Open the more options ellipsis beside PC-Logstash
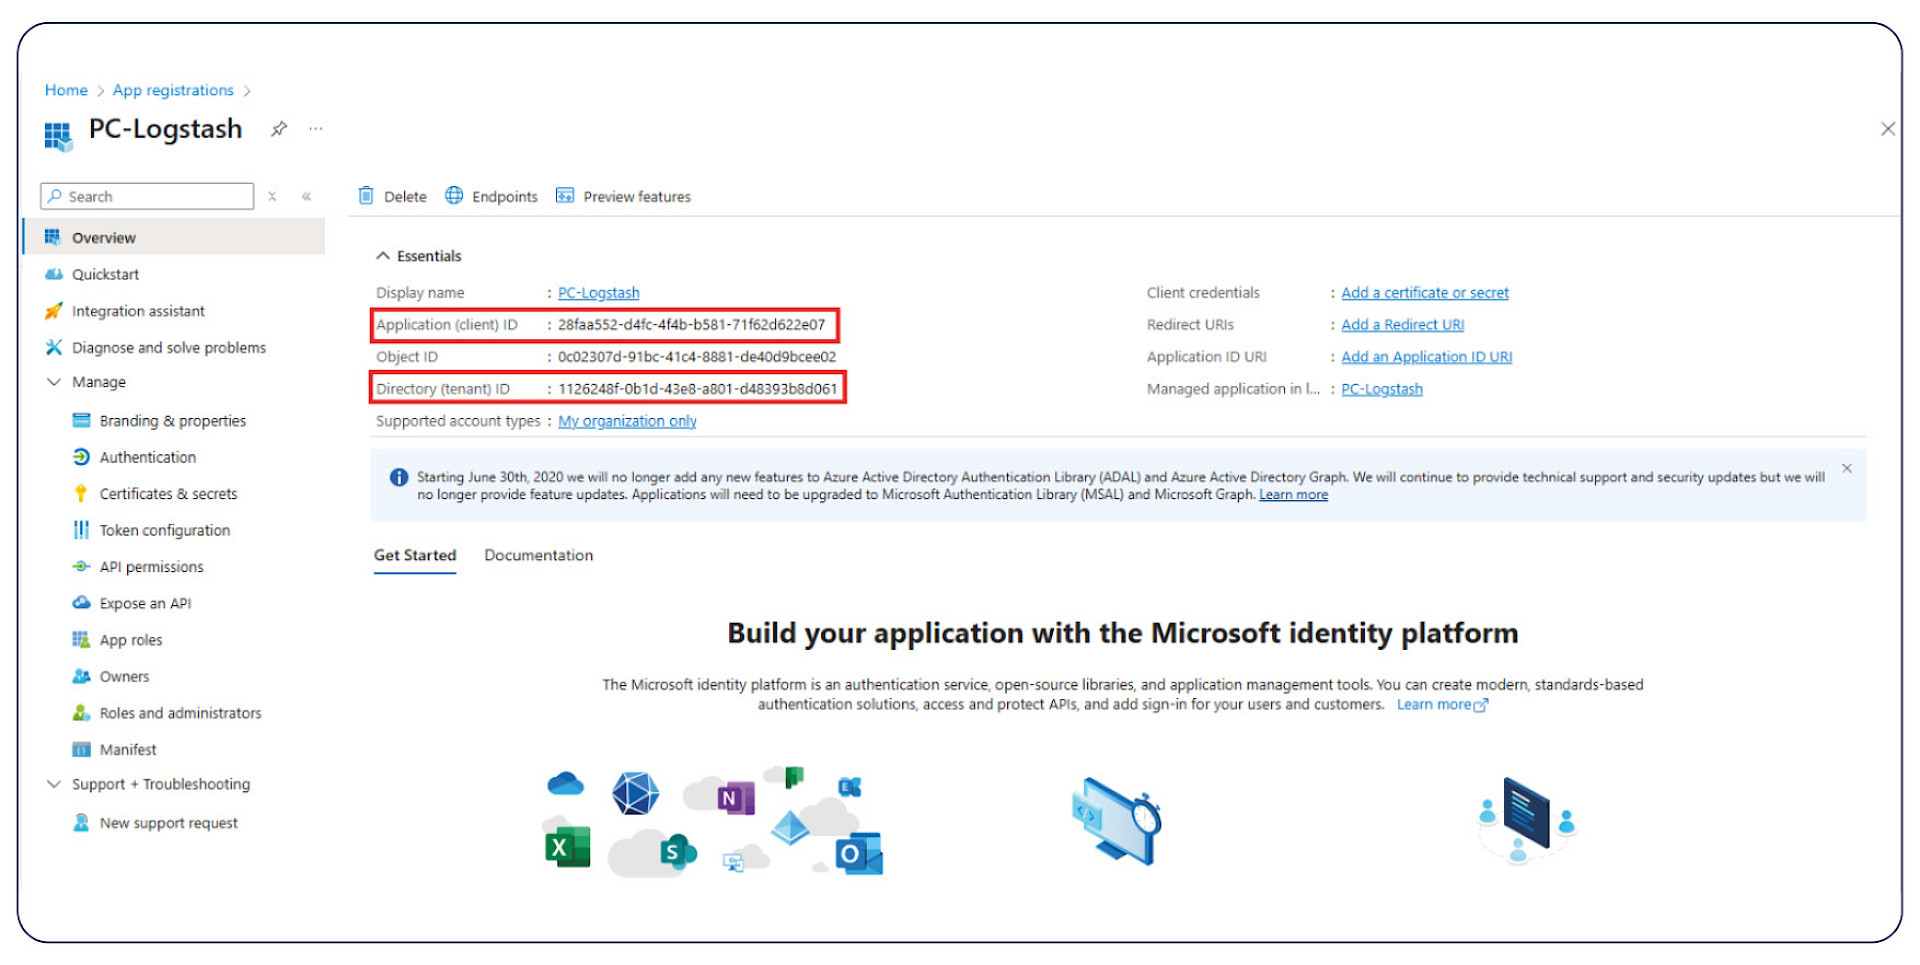Screen dimensions: 1920x965 [316, 129]
